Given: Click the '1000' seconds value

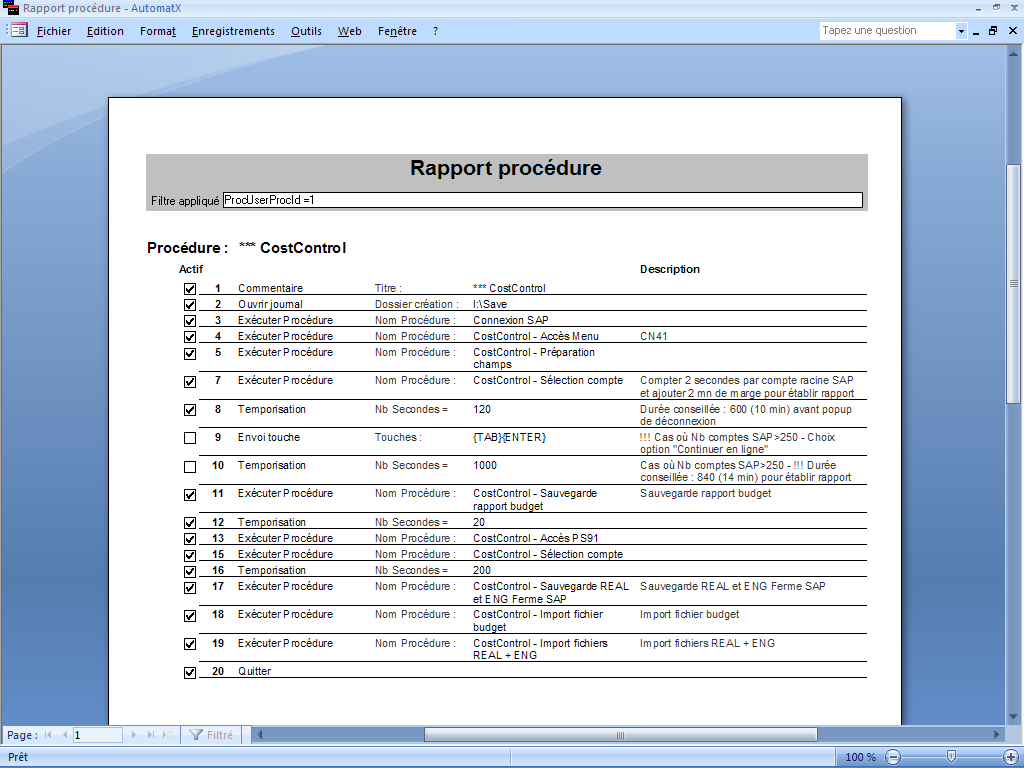Looking at the screenshot, I should [x=485, y=466].
